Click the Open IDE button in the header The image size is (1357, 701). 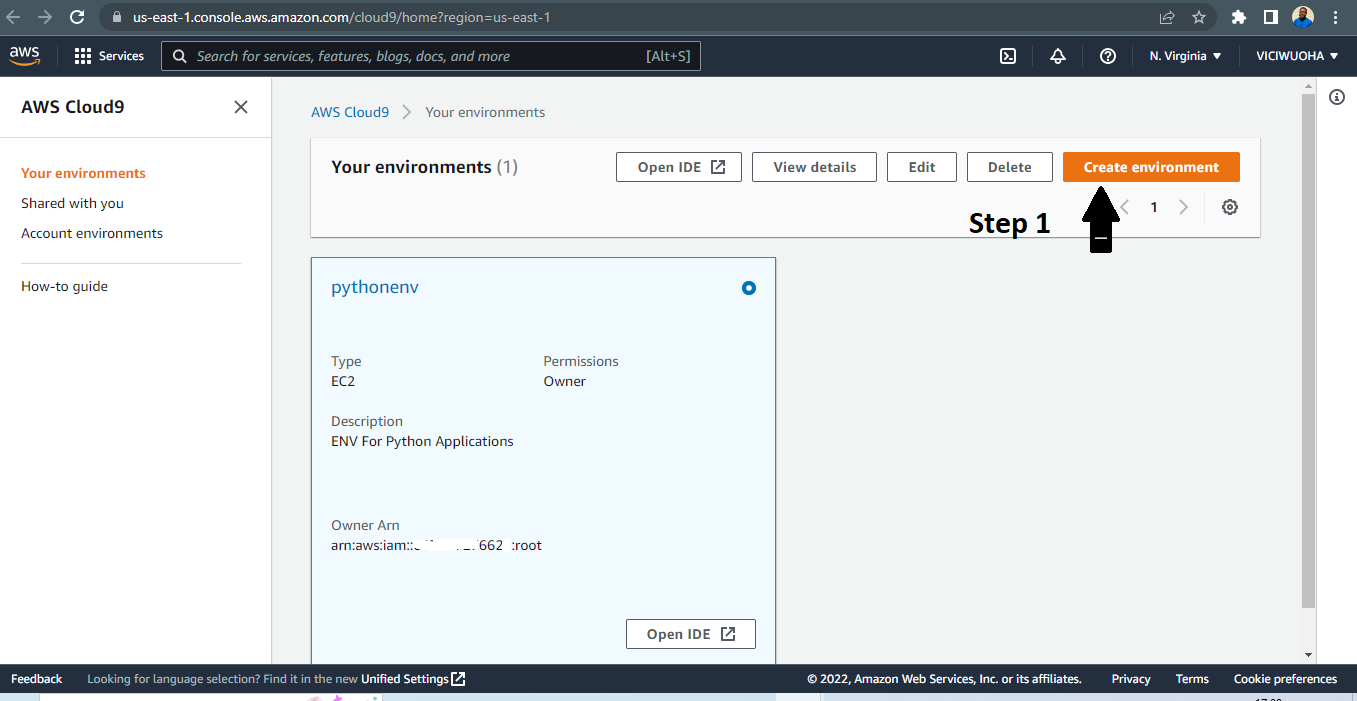679,167
